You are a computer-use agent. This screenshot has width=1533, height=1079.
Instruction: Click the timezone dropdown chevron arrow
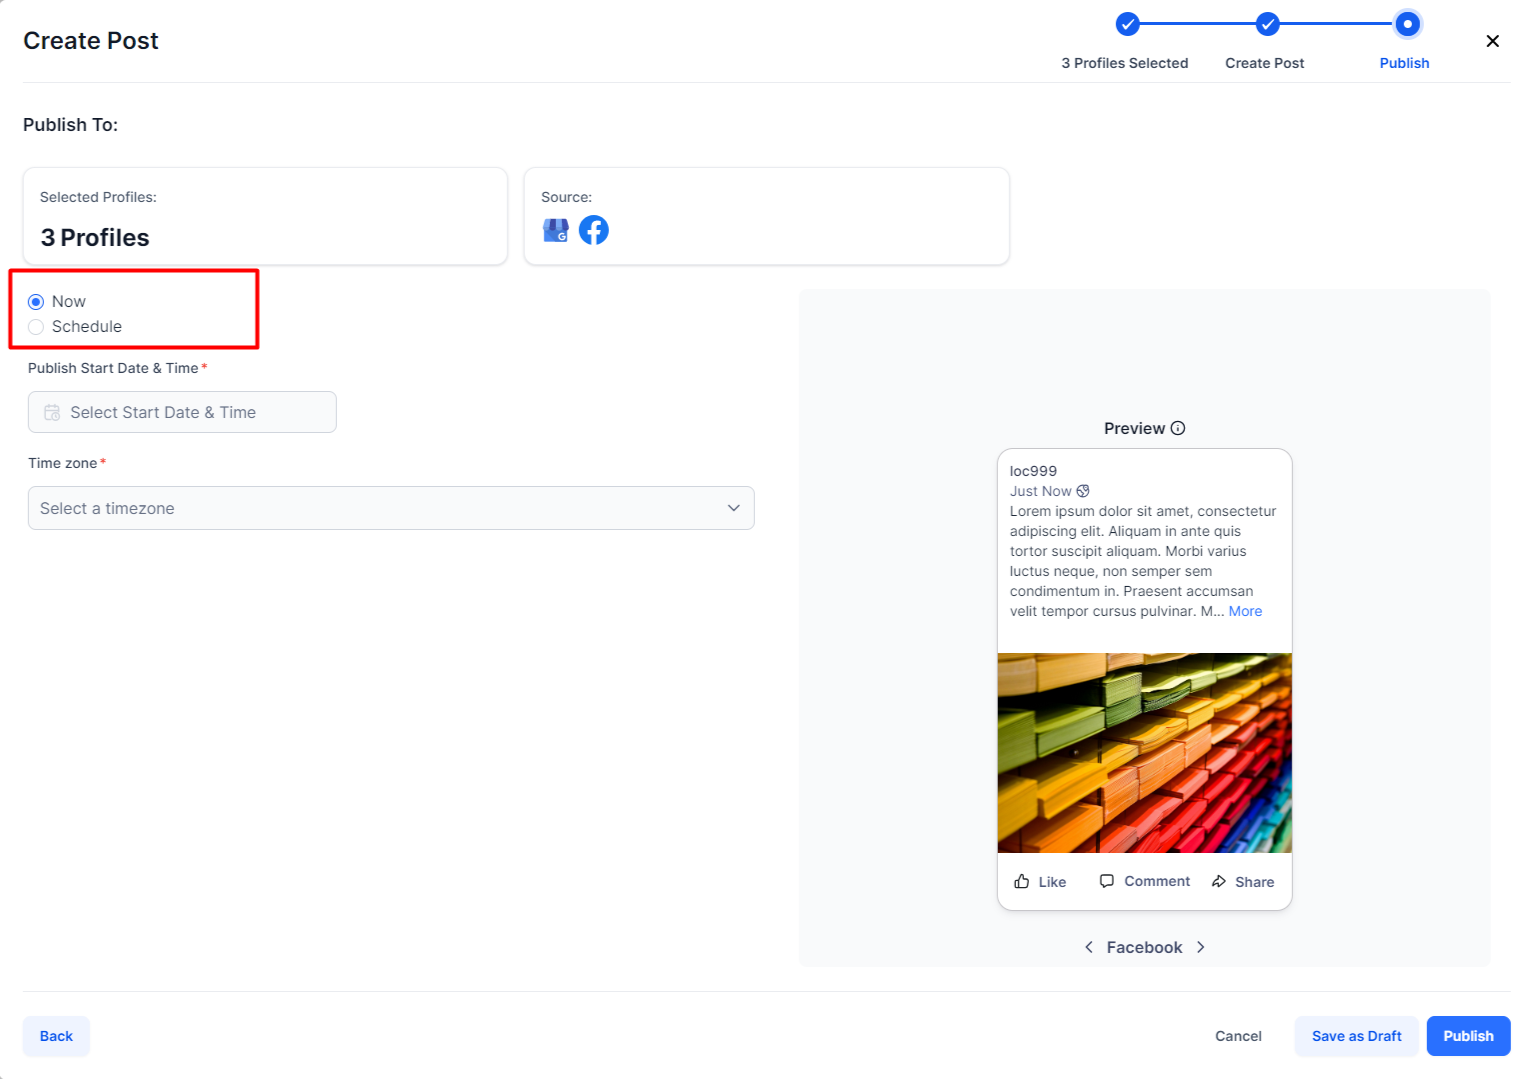tap(734, 508)
